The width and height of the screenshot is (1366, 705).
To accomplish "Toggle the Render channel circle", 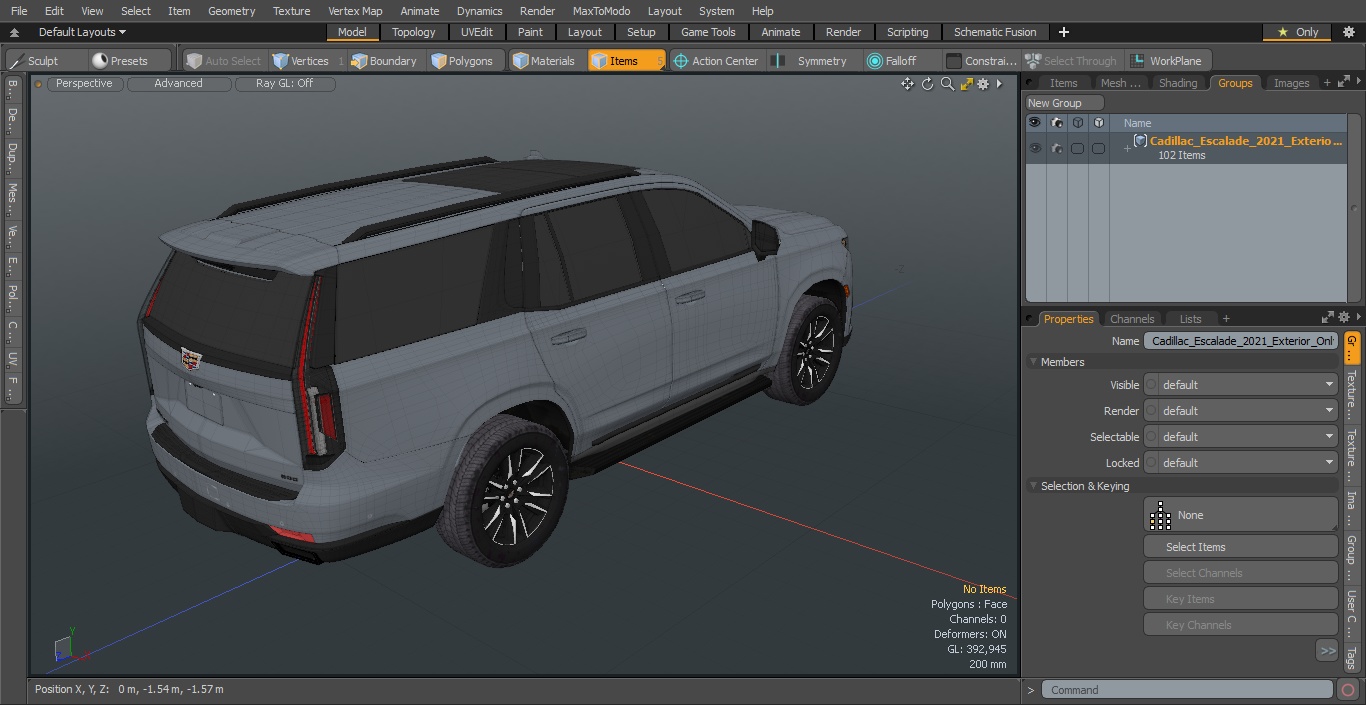I will [x=1151, y=411].
